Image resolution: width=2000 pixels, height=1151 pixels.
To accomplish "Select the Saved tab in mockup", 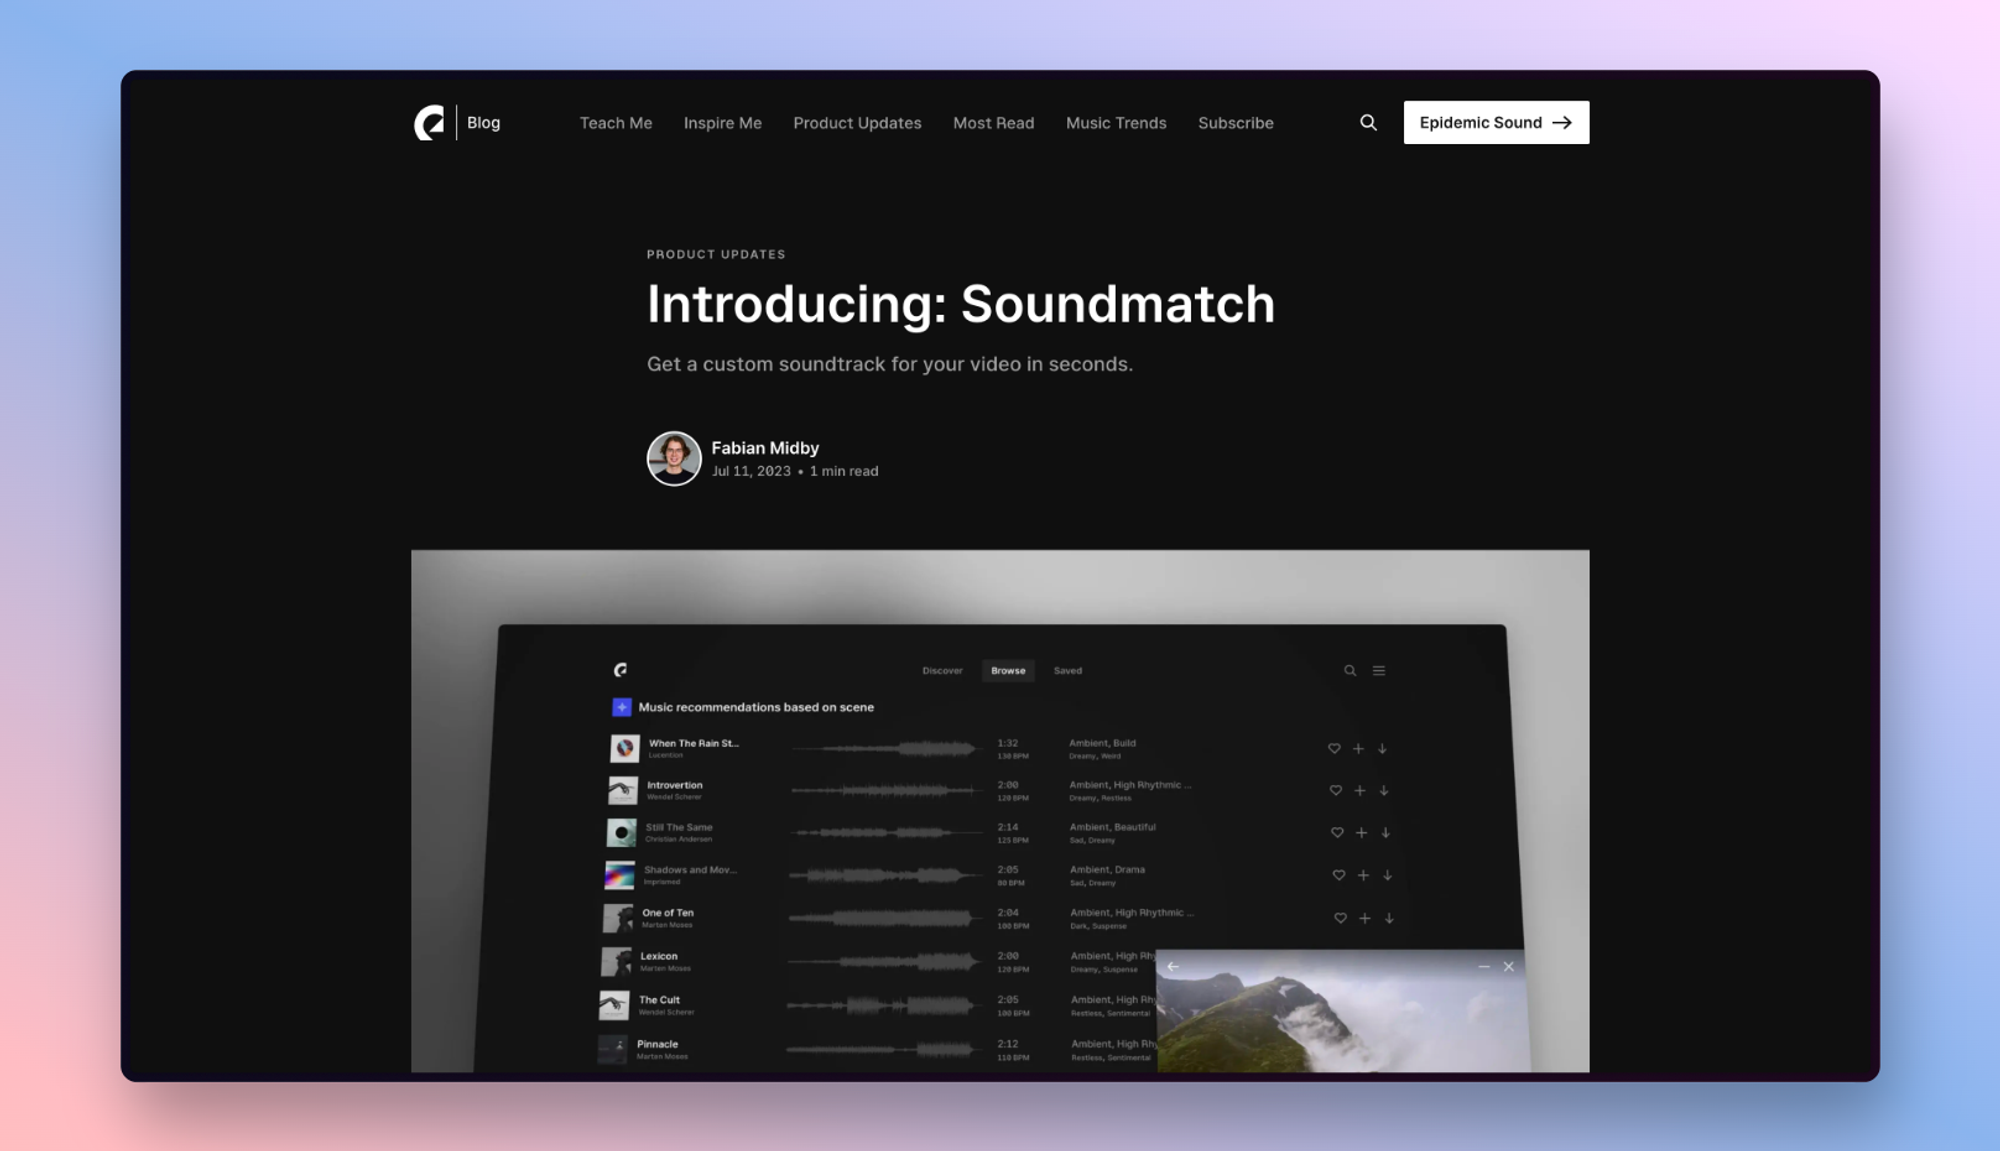I will [x=1067, y=671].
